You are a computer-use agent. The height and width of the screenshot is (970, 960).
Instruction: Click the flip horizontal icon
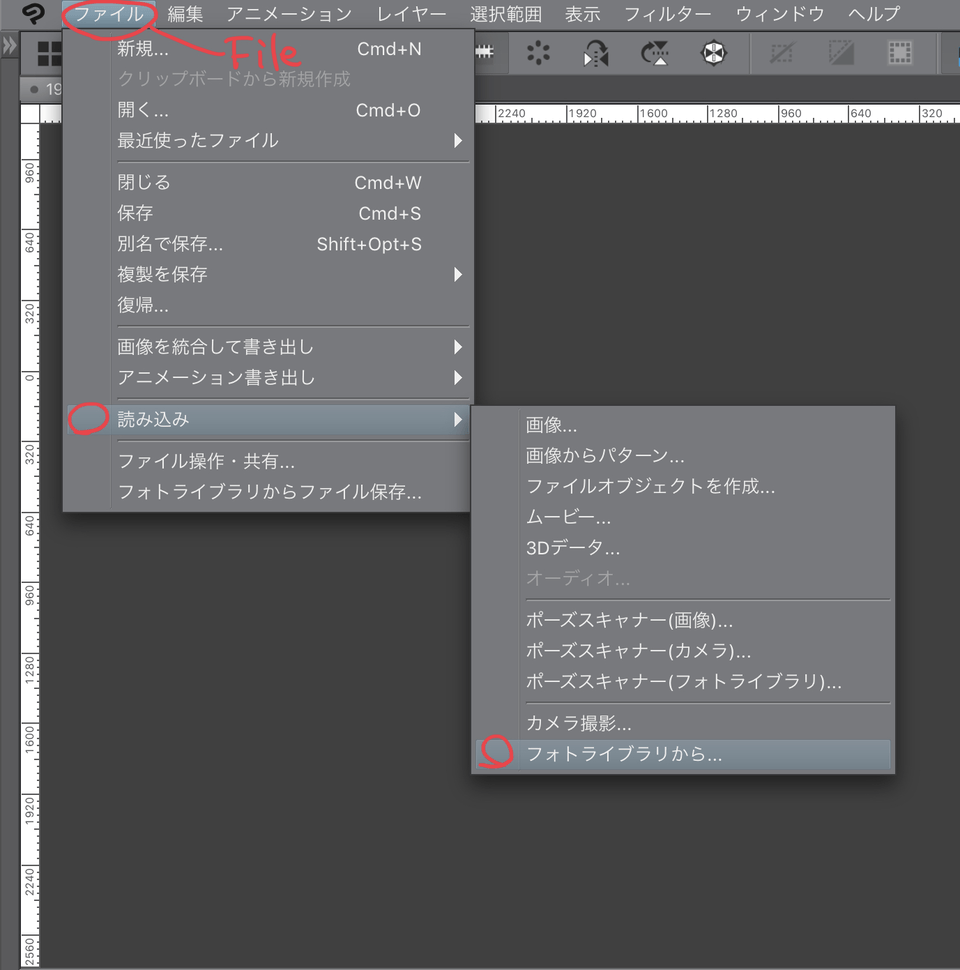(x=597, y=53)
